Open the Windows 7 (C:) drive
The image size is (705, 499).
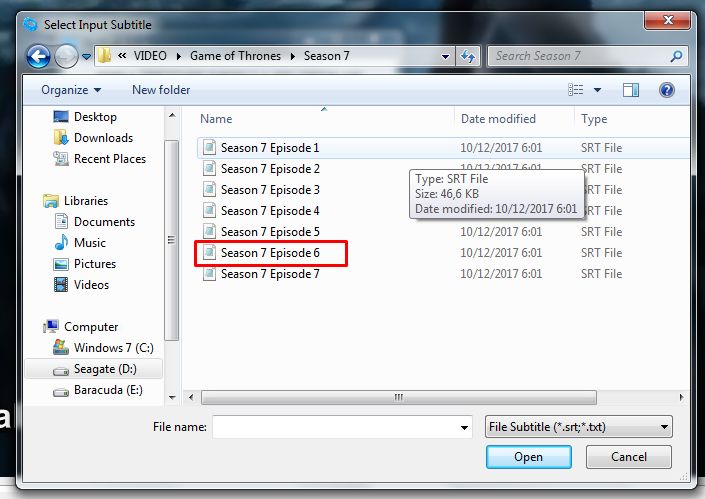(103, 348)
